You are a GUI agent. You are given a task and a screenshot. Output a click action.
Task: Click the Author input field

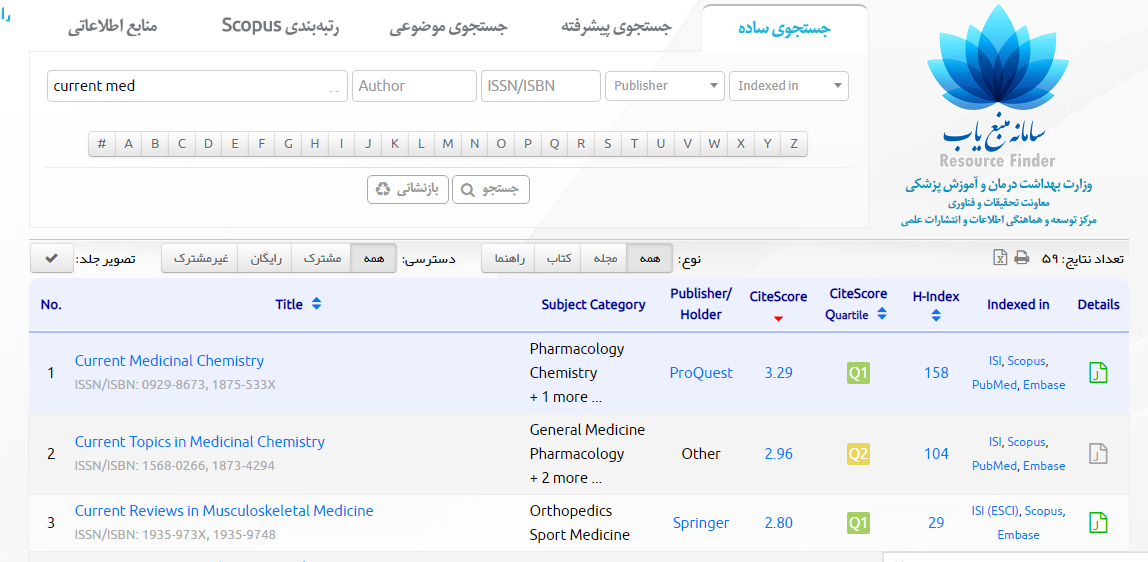pyautogui.click(x=414, y=86)
